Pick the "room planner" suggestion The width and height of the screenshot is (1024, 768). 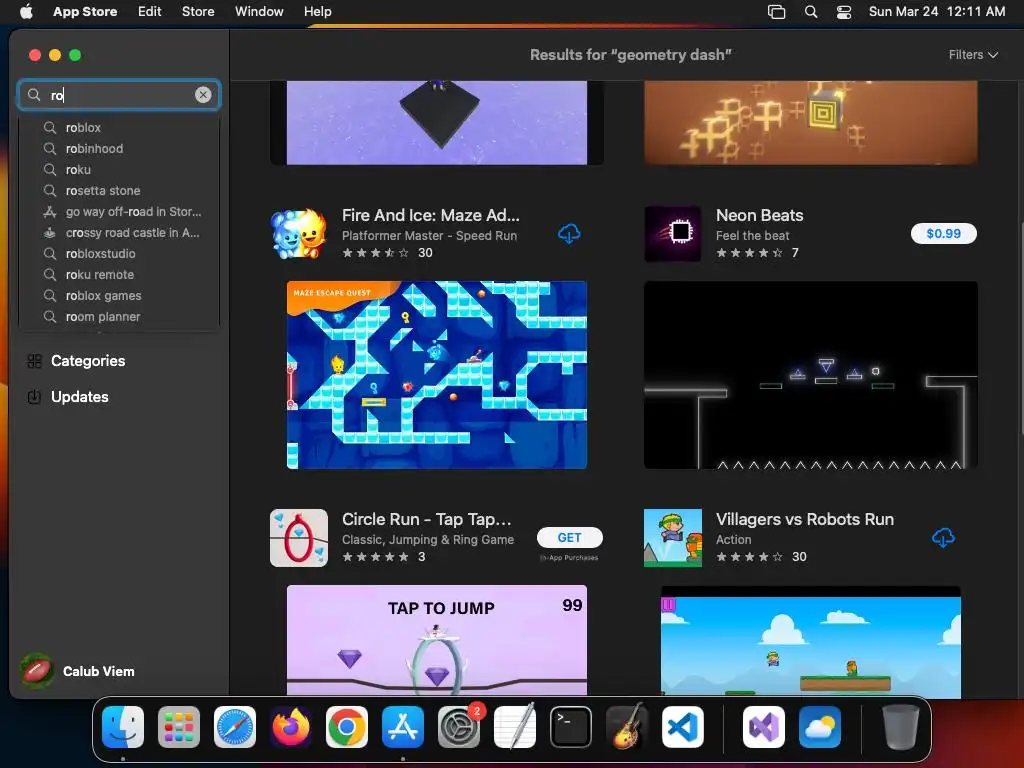[x=119, y=316]
